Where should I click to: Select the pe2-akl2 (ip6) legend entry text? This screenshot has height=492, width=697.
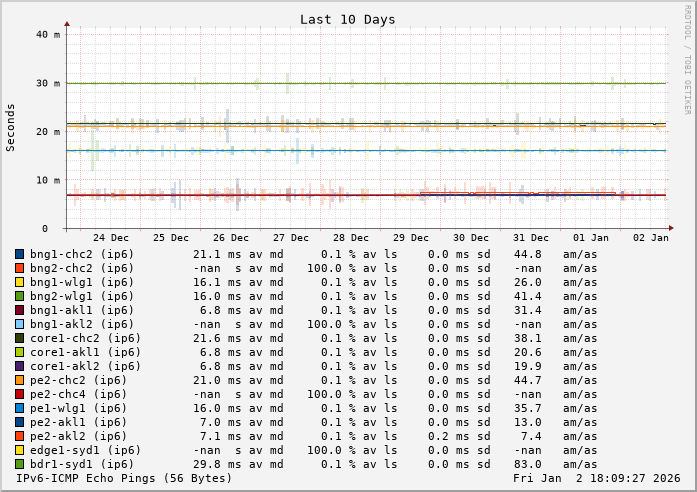78,436
